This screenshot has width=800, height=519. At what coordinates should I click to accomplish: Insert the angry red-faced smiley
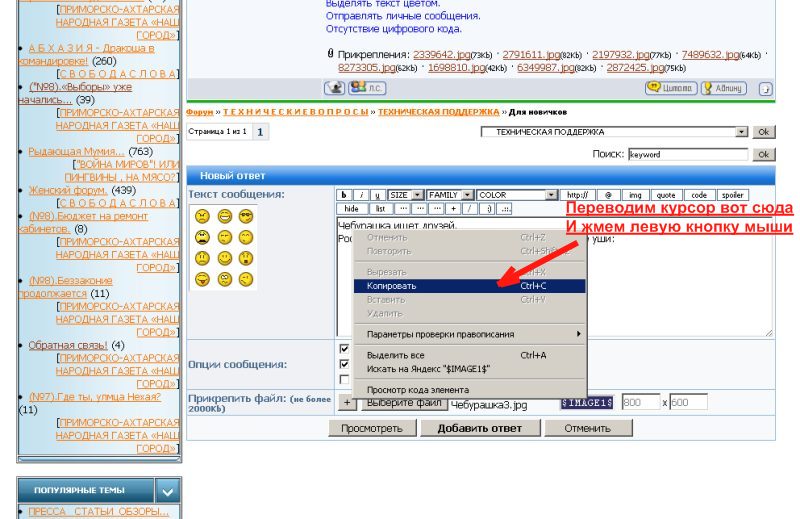(202, 216)
